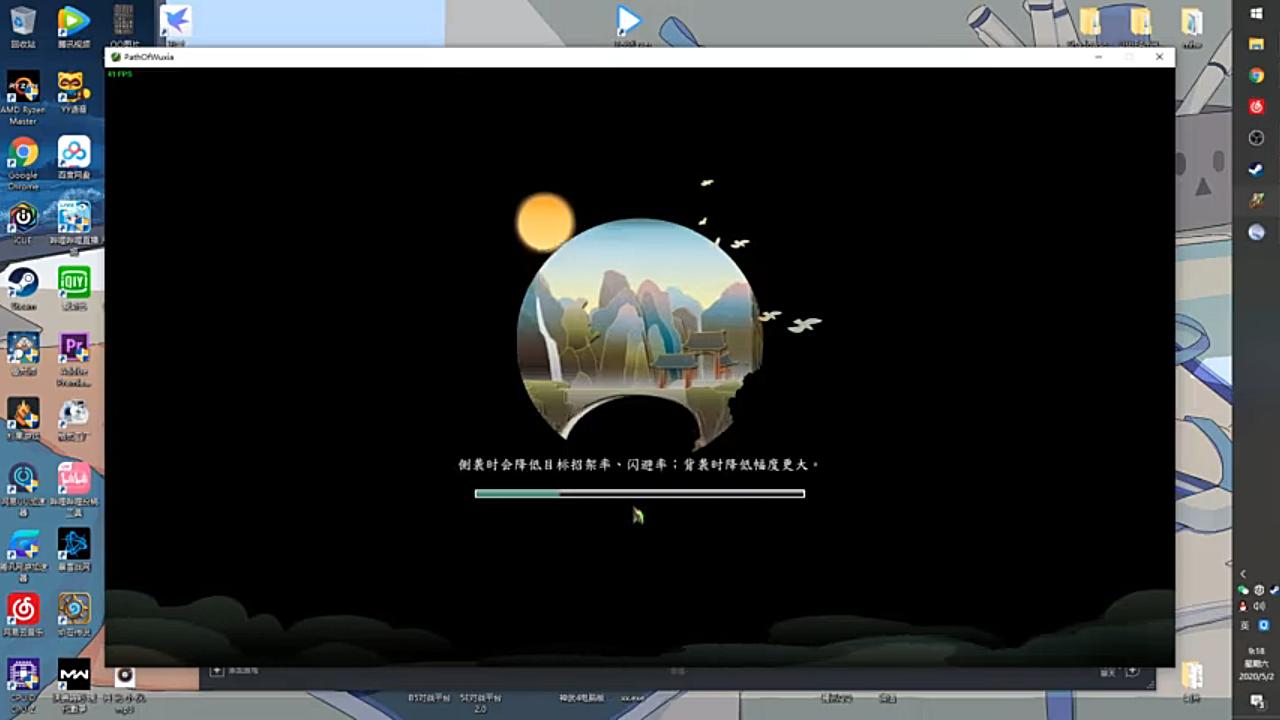The image size is (1280, 720).
Task: Open the Adobe Premiere desktop shortcut
Action: click(73, 358)
